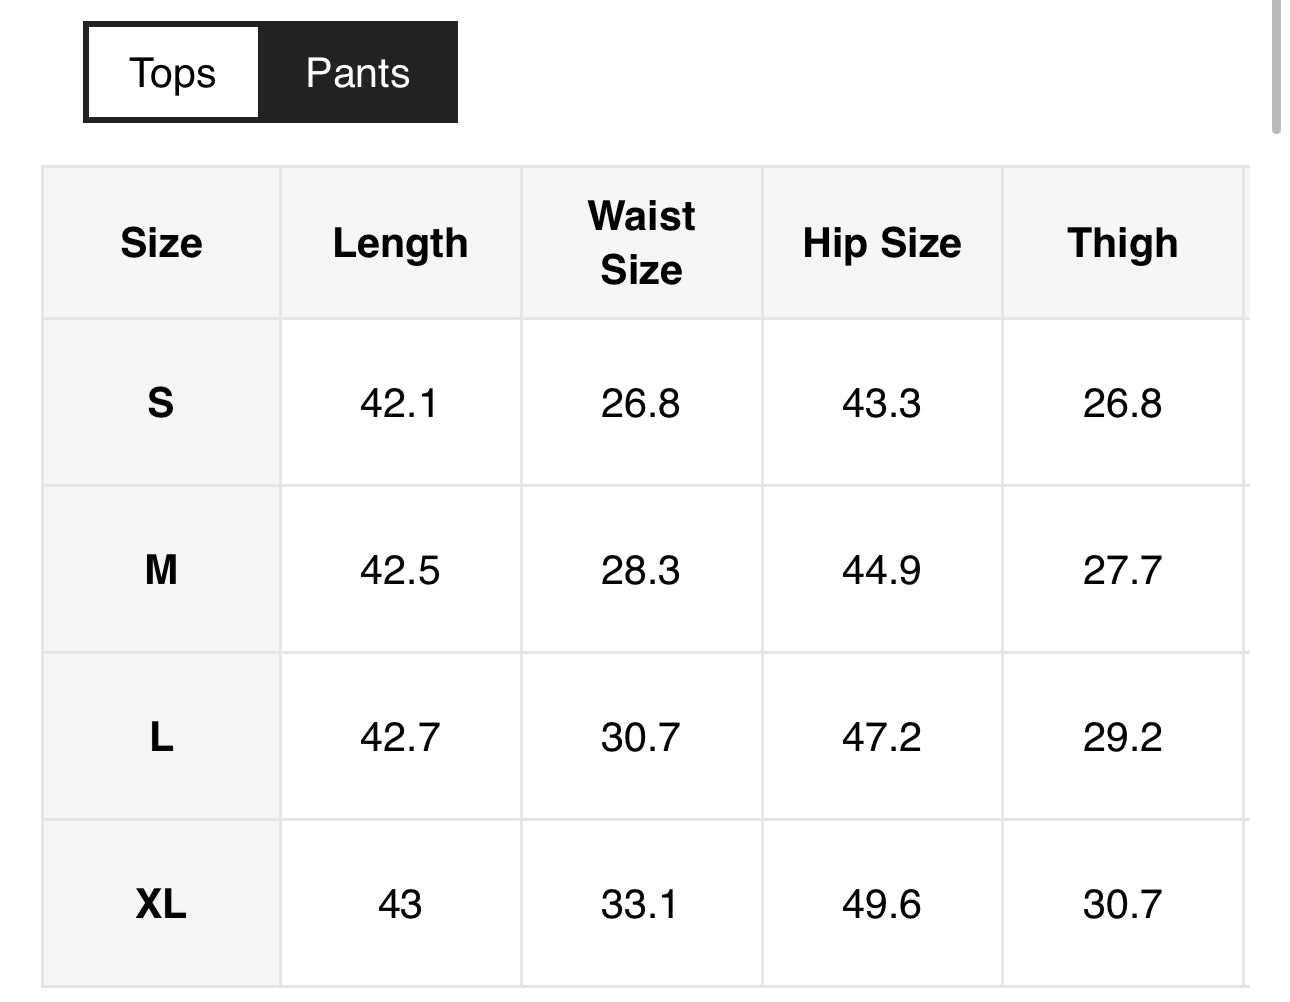The height and width of the screenshot is (1002, 1290).
Task: Select the XL size row label
Action: tap(161, 904)
